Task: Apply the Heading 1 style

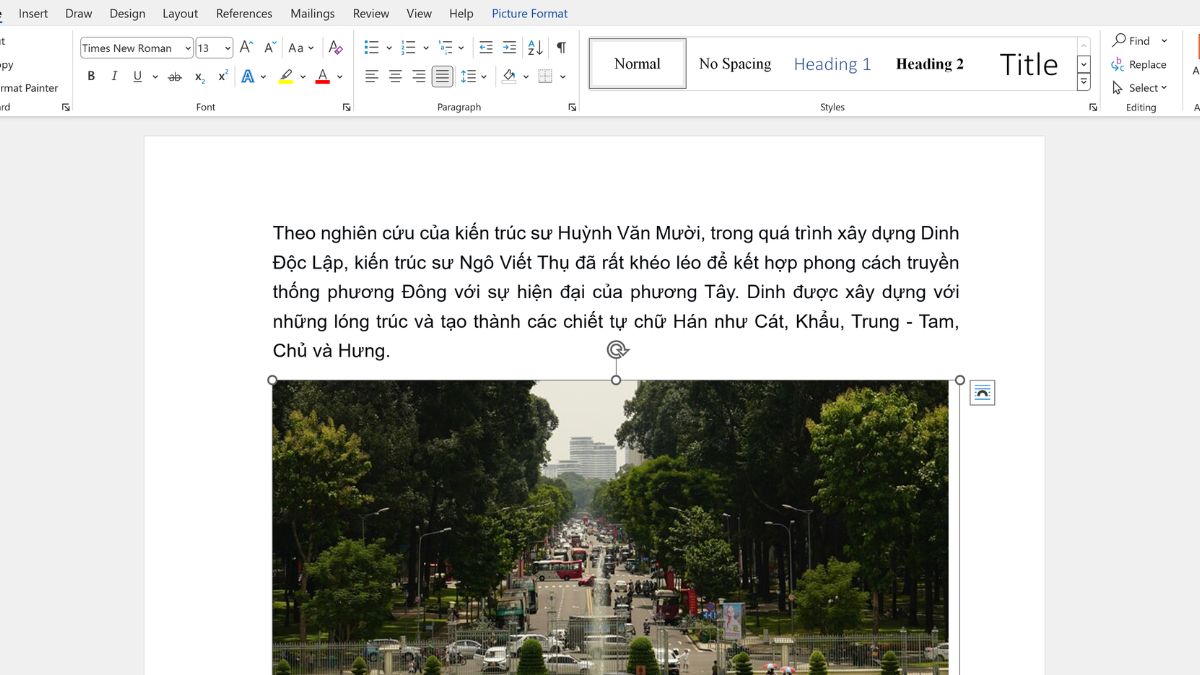Action: pos(832,64)
